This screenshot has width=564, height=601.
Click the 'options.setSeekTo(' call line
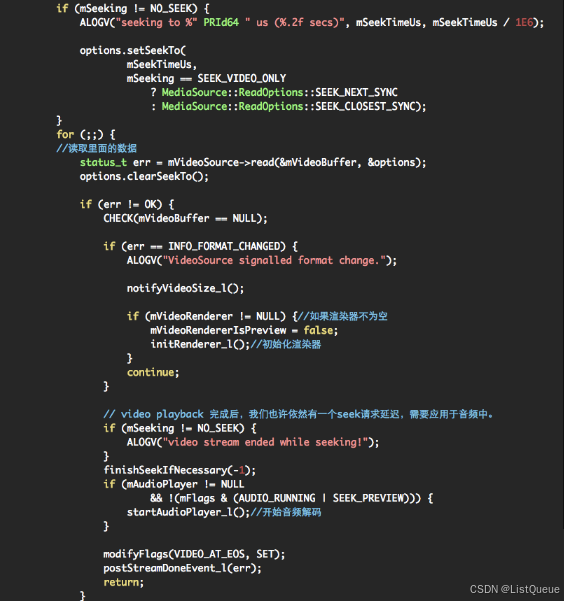click(133, 51)
